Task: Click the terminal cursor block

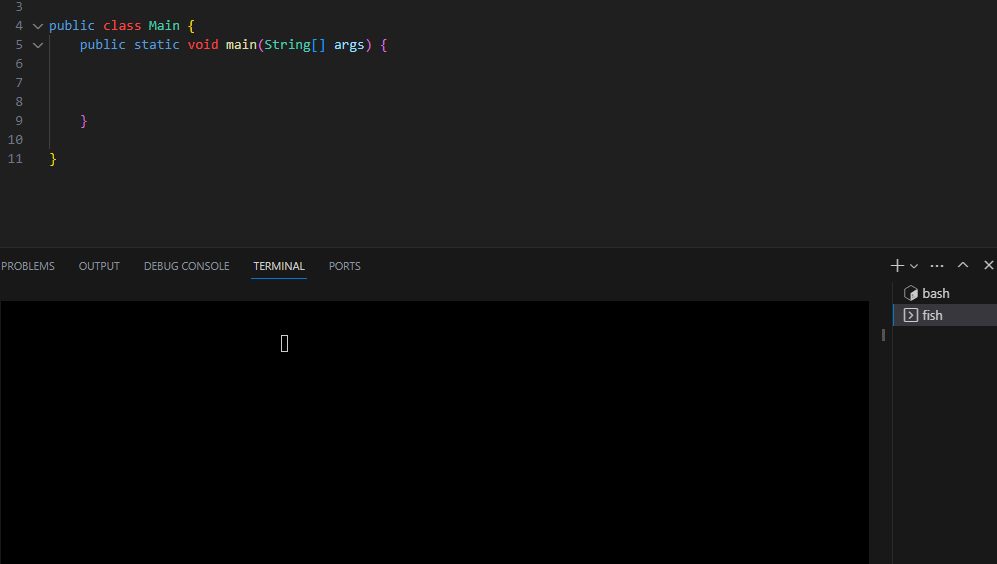Action: [284, 343]
